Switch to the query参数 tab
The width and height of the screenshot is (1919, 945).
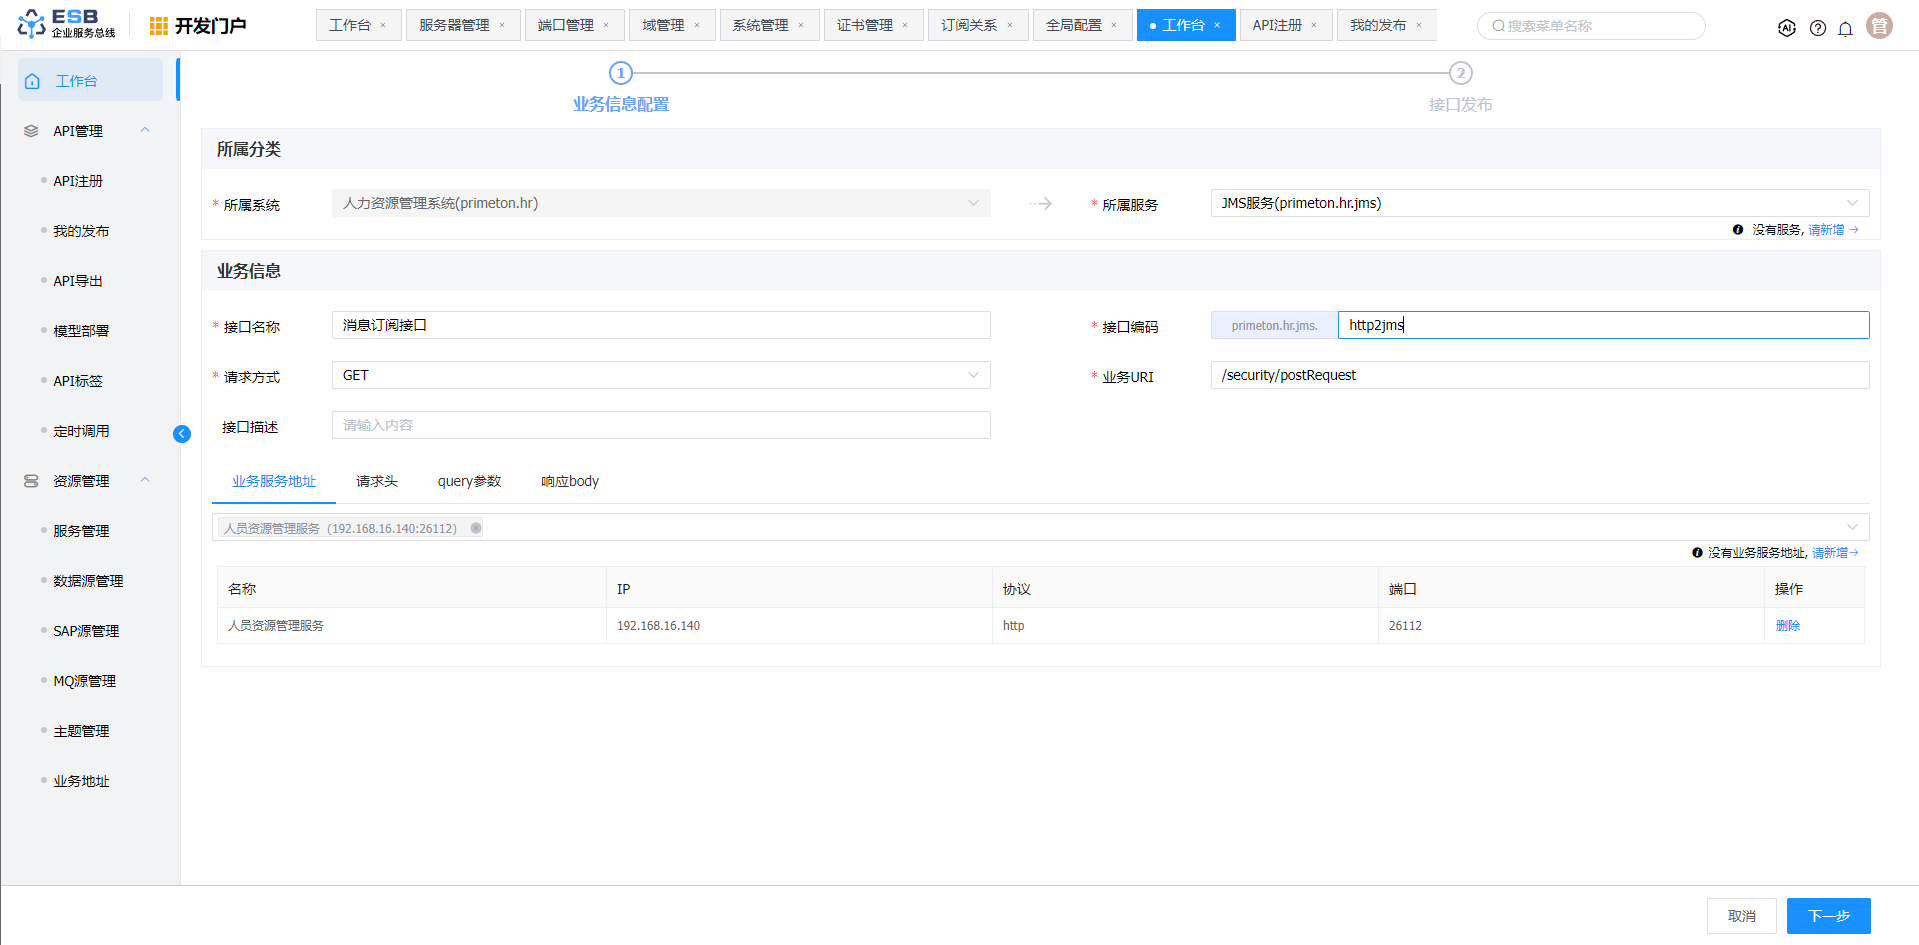469,481
